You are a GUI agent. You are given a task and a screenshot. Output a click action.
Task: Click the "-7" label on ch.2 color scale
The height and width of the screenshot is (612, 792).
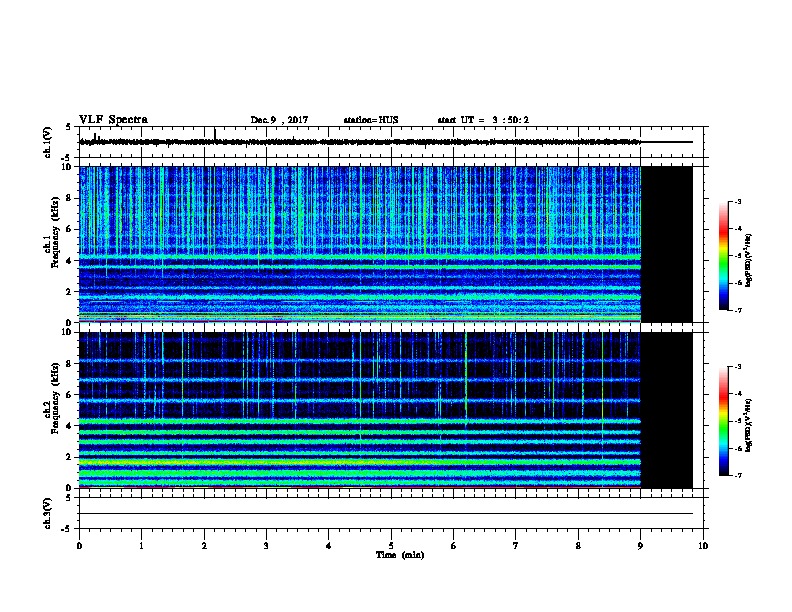pos(737,475)
